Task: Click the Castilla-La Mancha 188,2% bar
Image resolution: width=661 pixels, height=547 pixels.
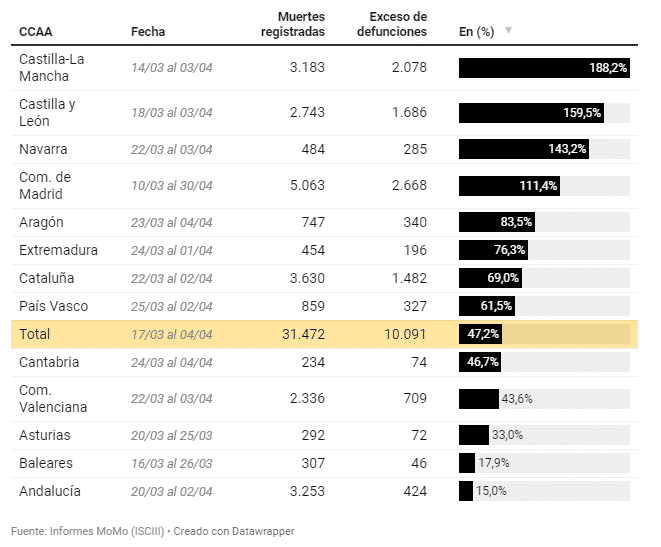Action: pos(544,68)
